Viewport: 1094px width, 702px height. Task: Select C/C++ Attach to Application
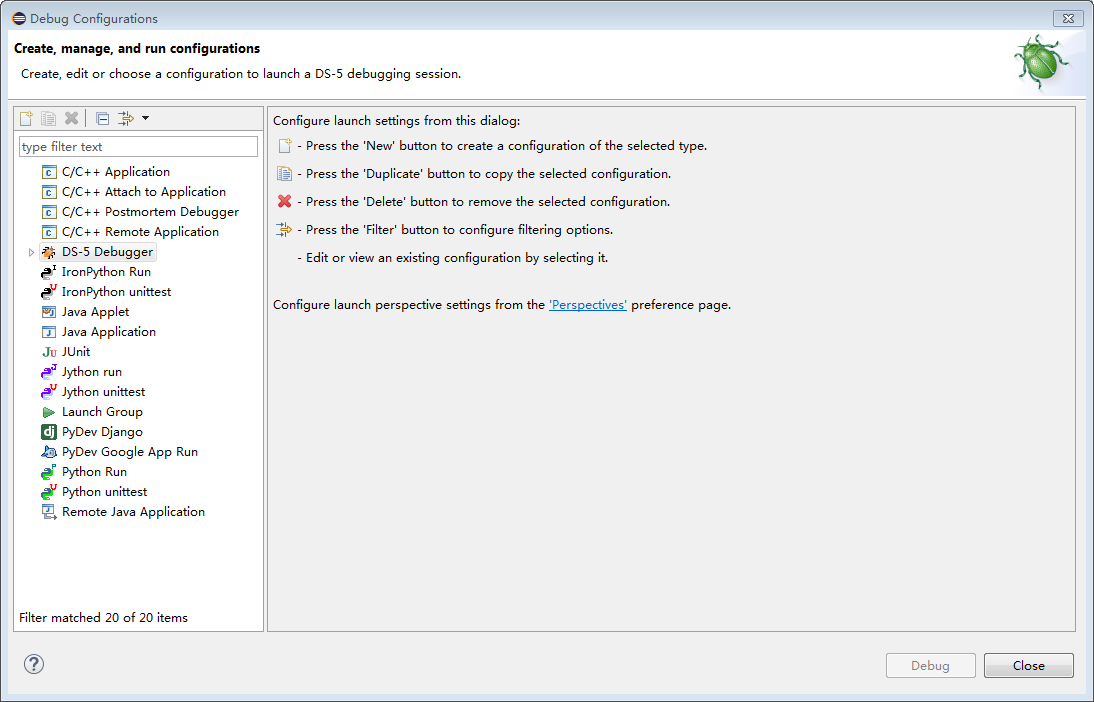click(x=143, y=192)
